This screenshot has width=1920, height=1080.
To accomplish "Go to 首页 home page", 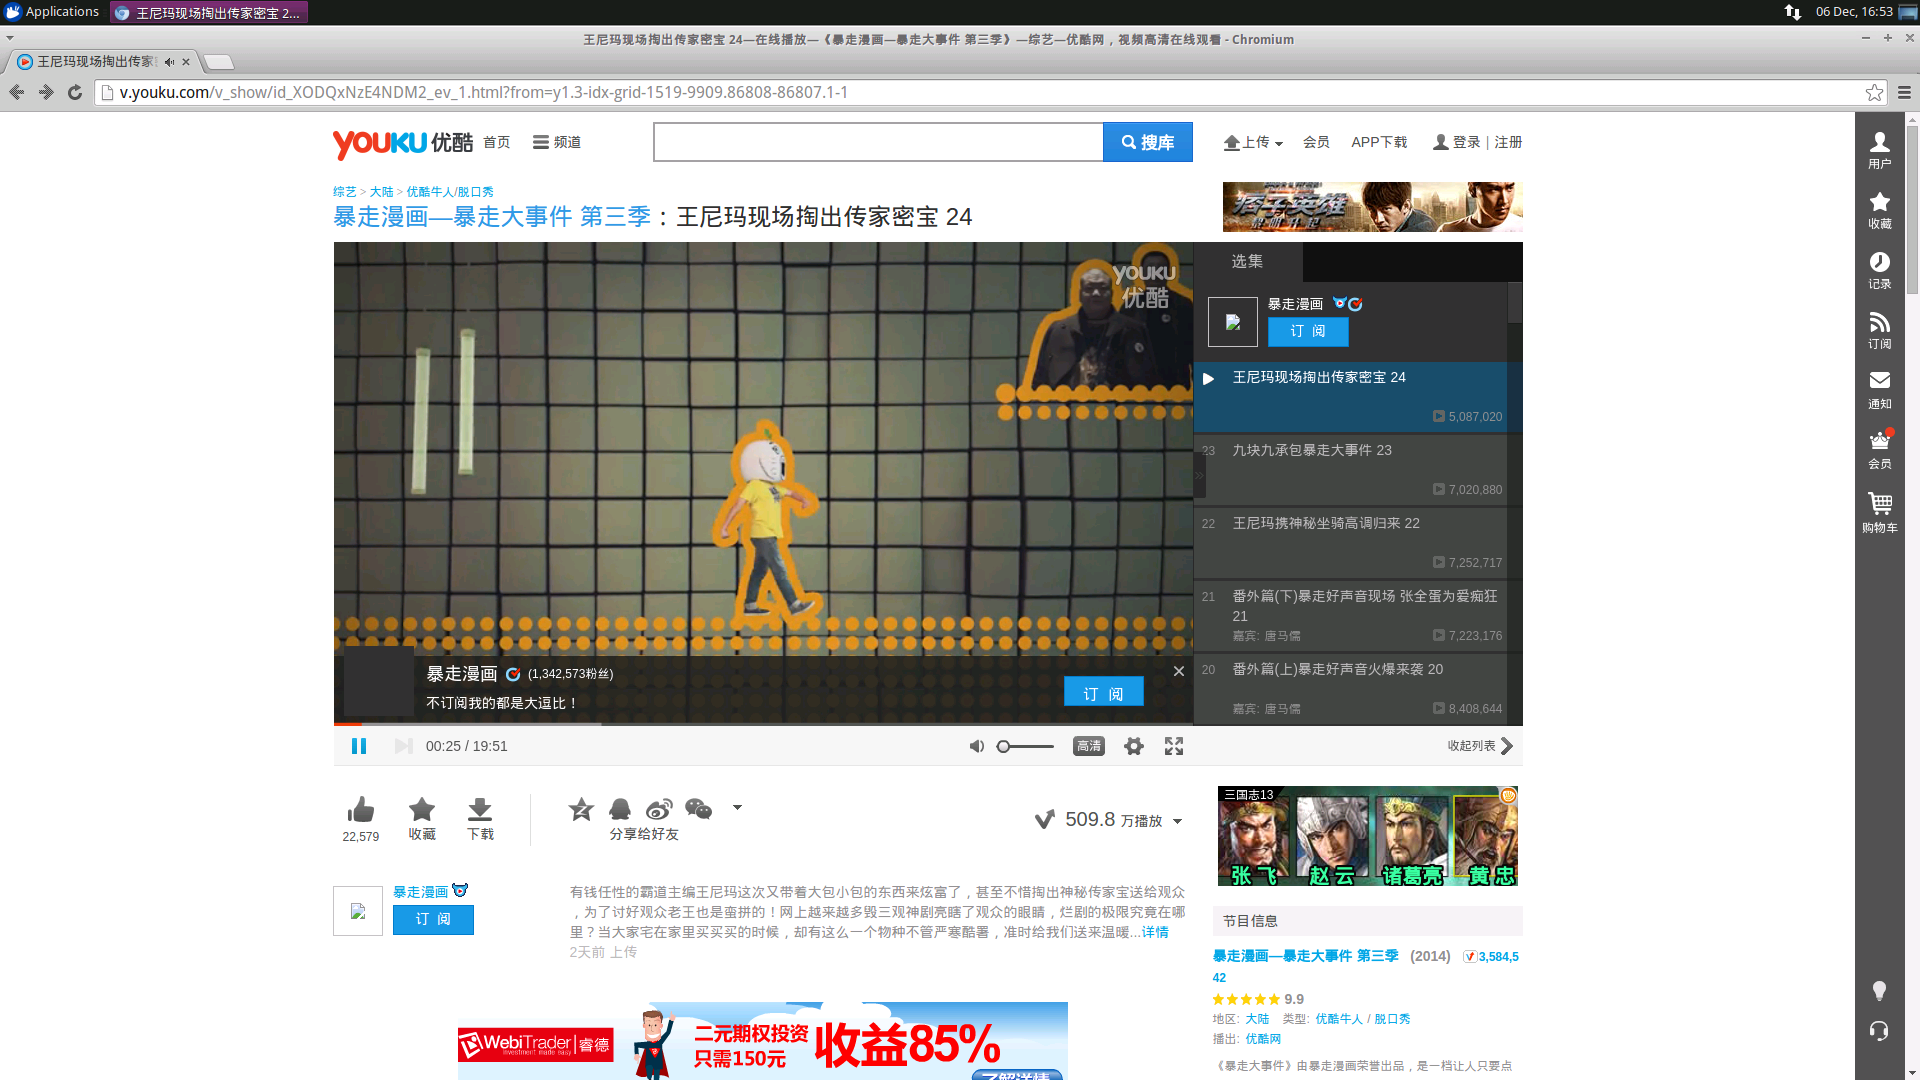I will coord(497,142).
